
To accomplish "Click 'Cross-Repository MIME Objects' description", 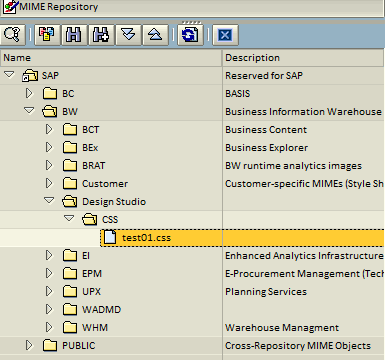I will click(298, 346).
